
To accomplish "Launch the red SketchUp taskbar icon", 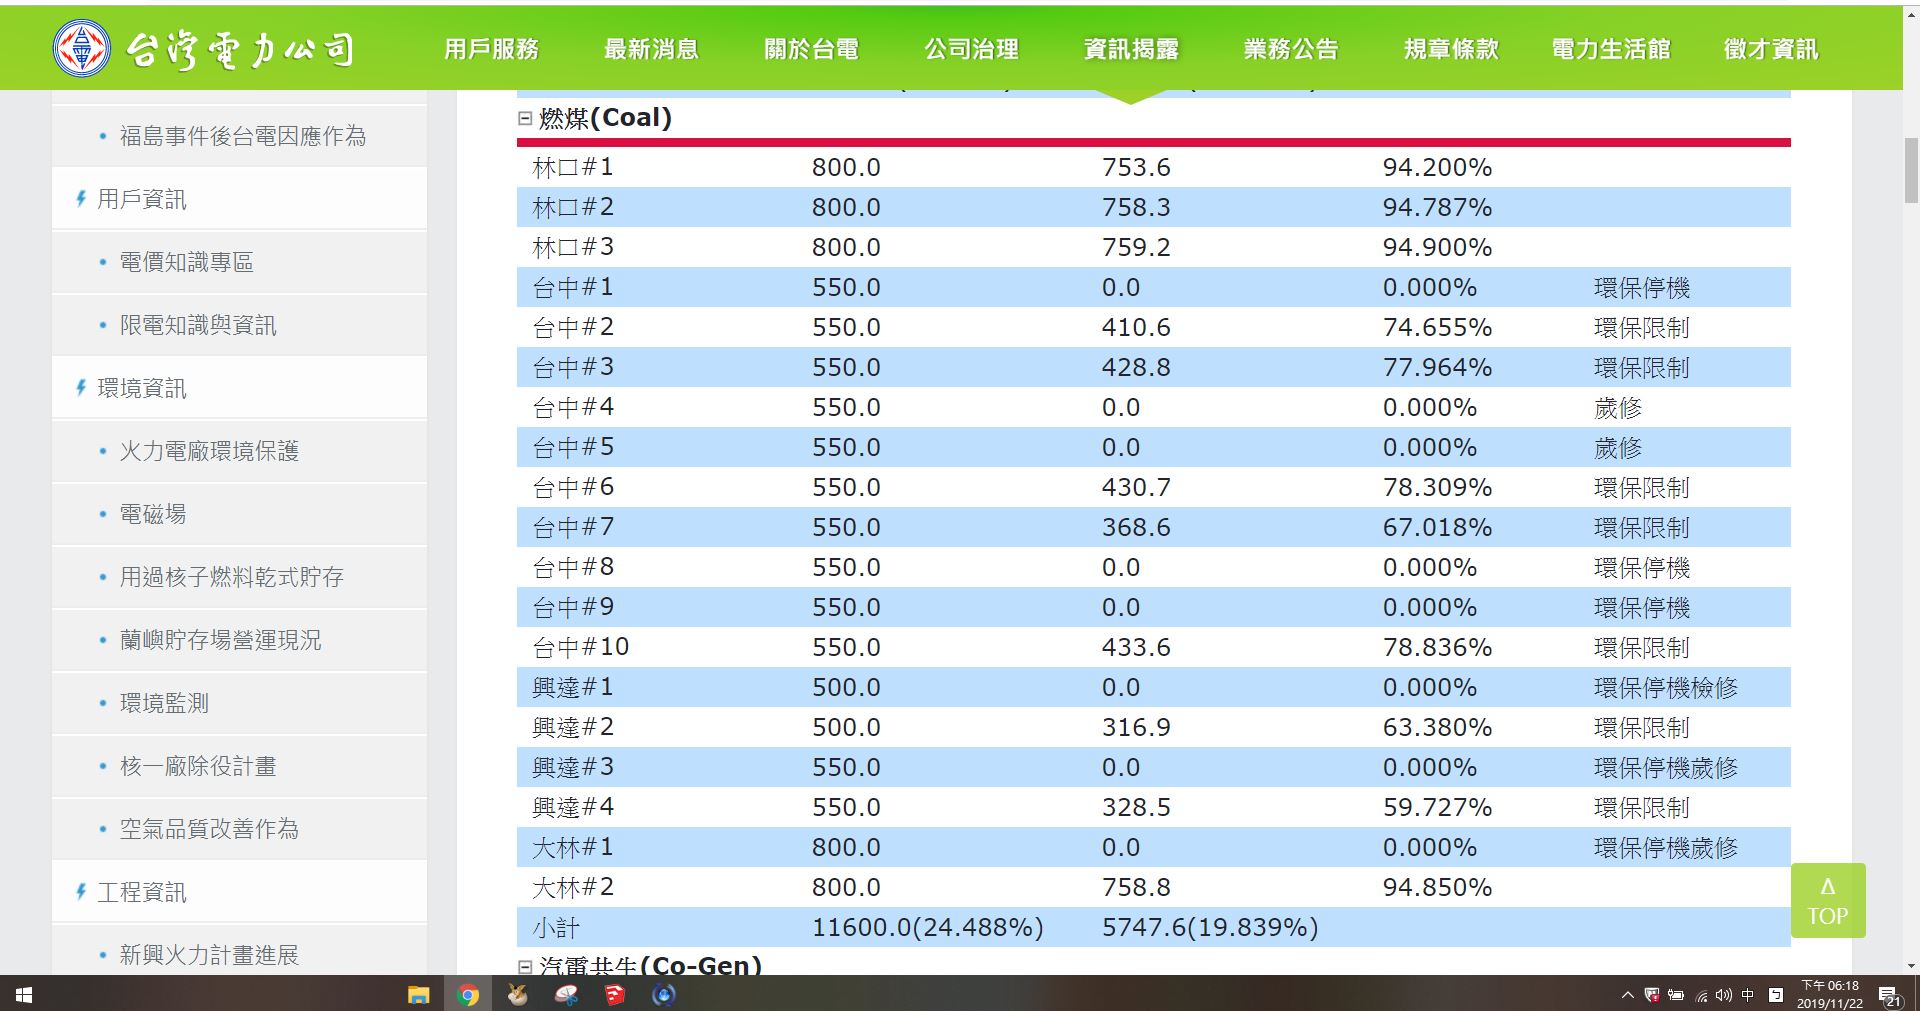I will click(x=615, y=995).
